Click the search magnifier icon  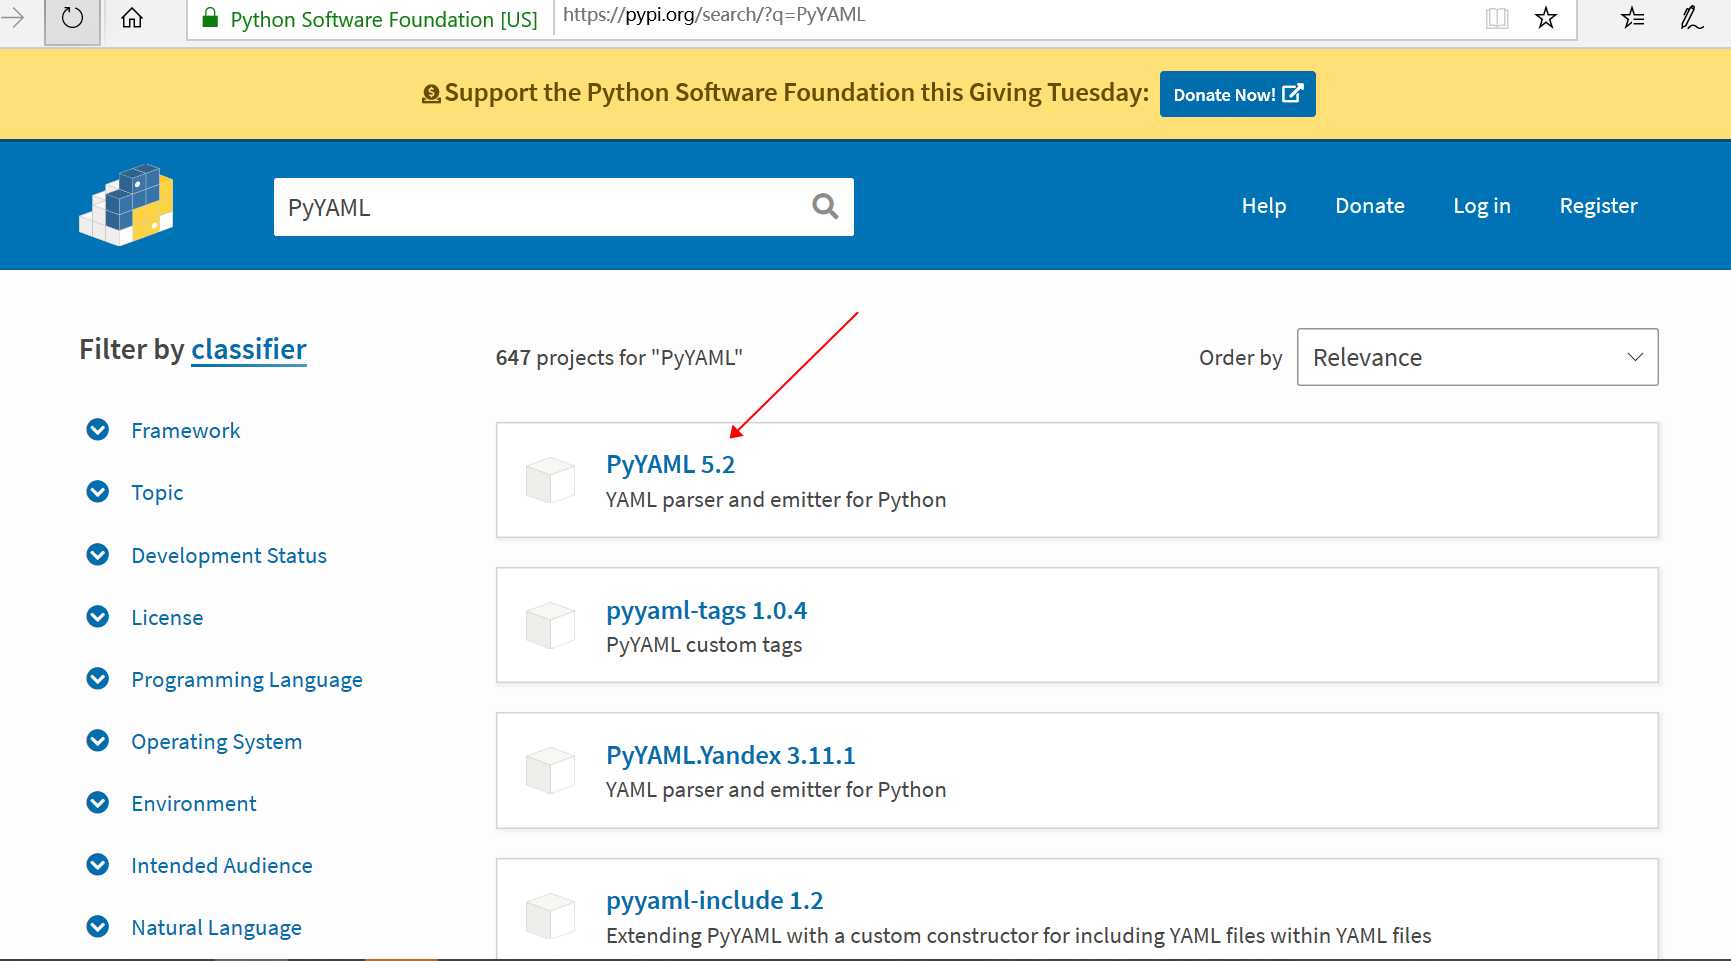click(825, 206)
